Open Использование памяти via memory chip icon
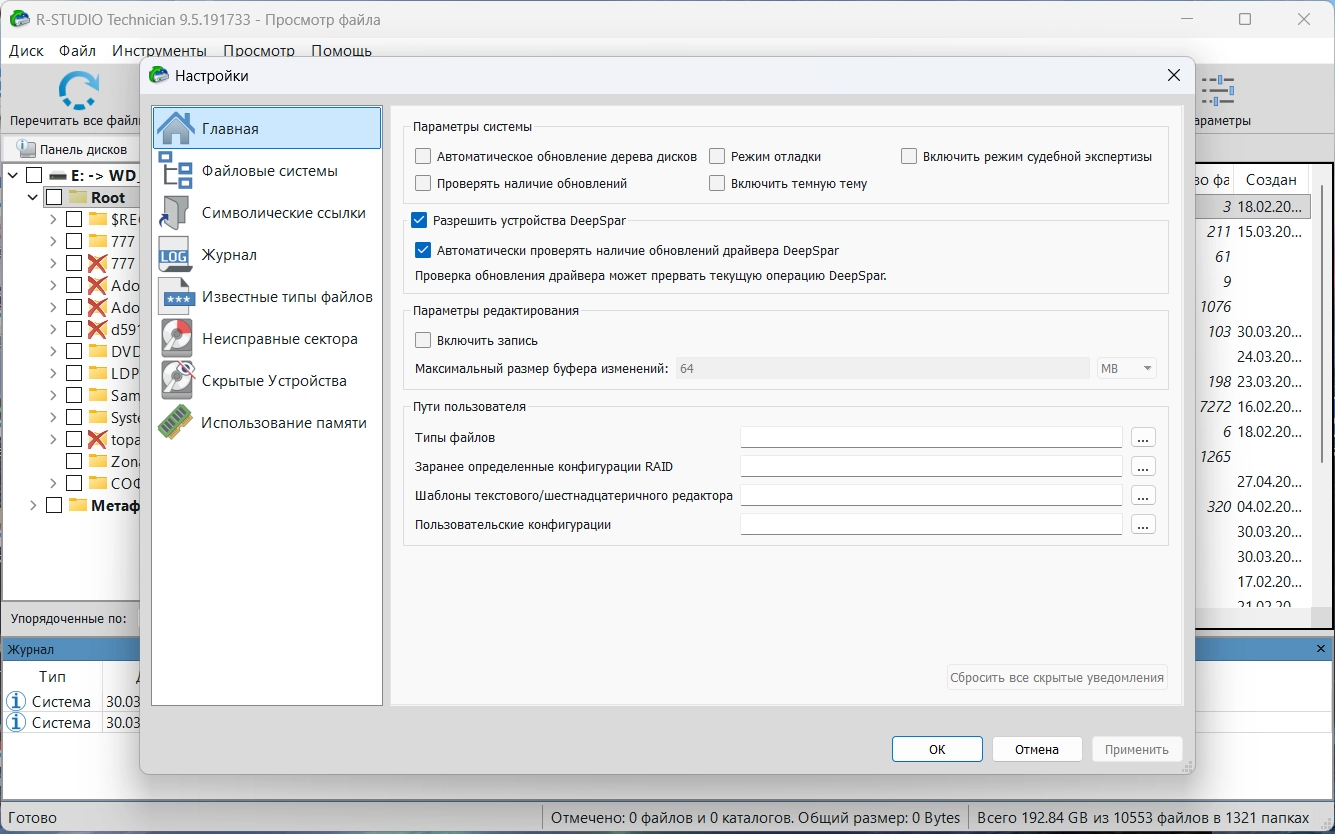This screenshot has width=1335, height=834. (176, 422)
